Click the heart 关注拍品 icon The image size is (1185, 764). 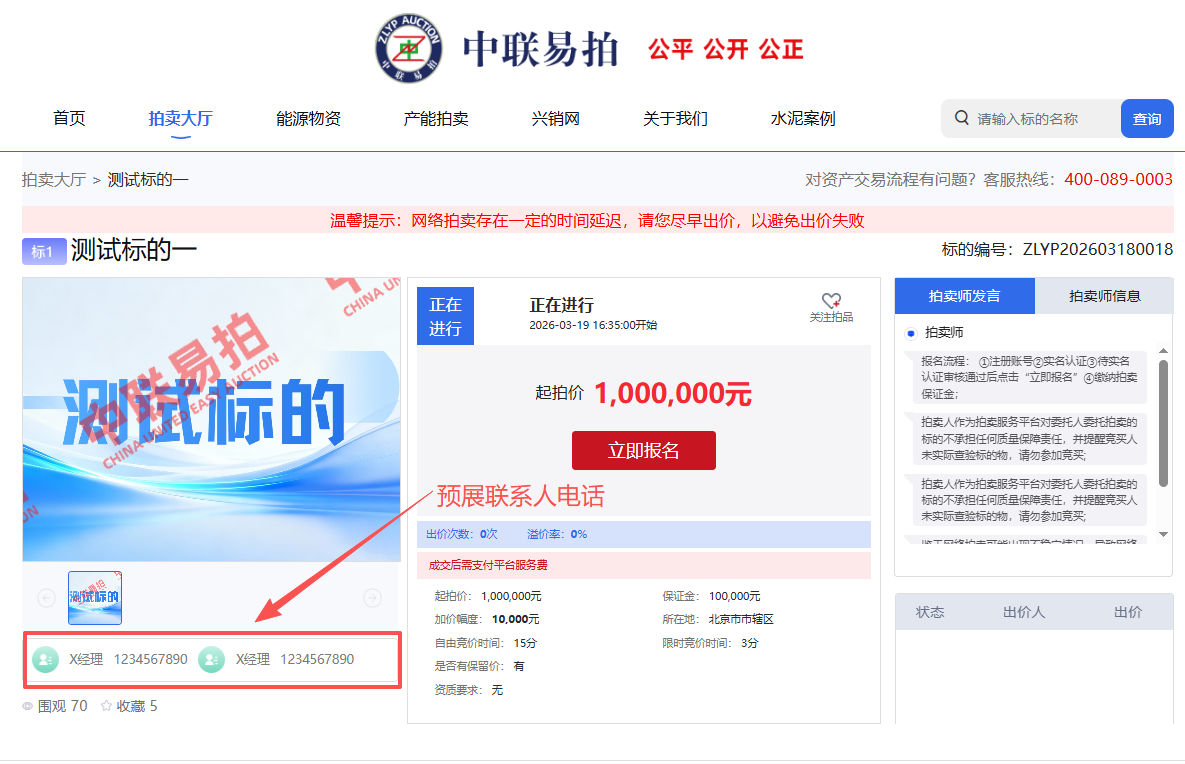point(831,300)
